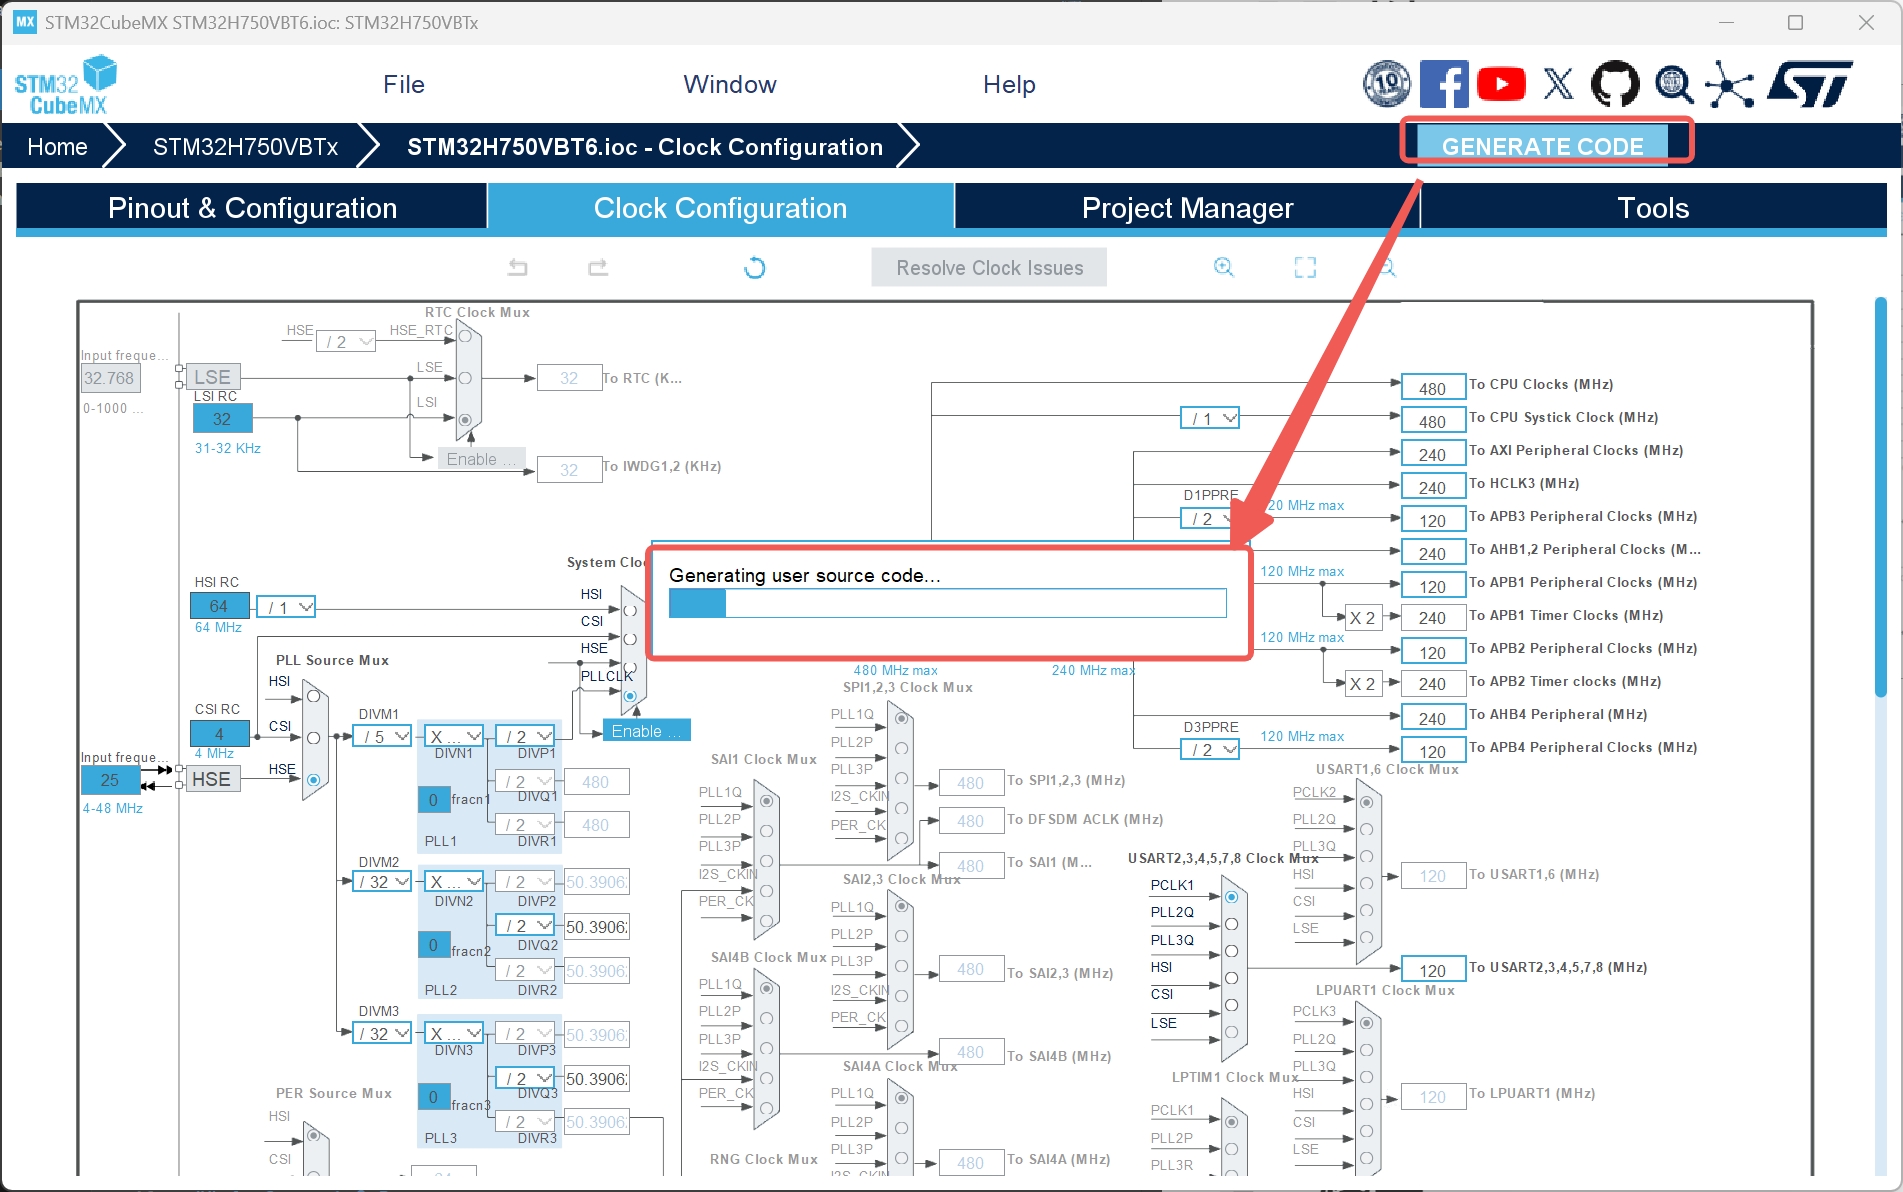Click the Clock Configuration breadcrumb
Viewport: 1903px width, 1192px height.
click(x=644, y=147)
